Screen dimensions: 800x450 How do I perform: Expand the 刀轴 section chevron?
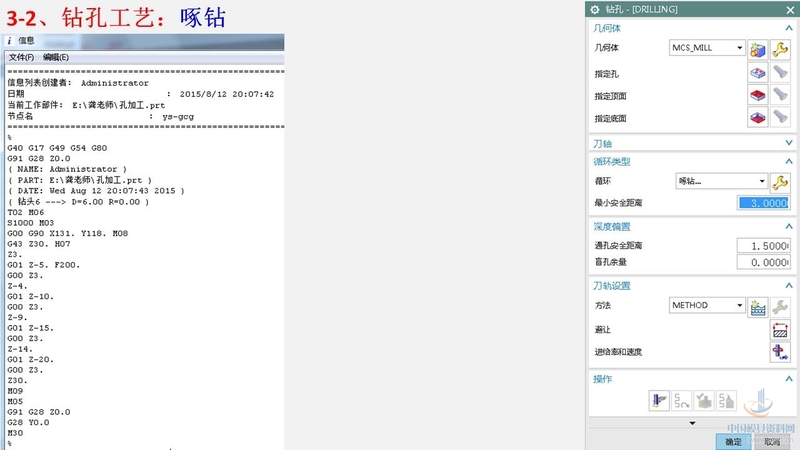tap(789, 143)
